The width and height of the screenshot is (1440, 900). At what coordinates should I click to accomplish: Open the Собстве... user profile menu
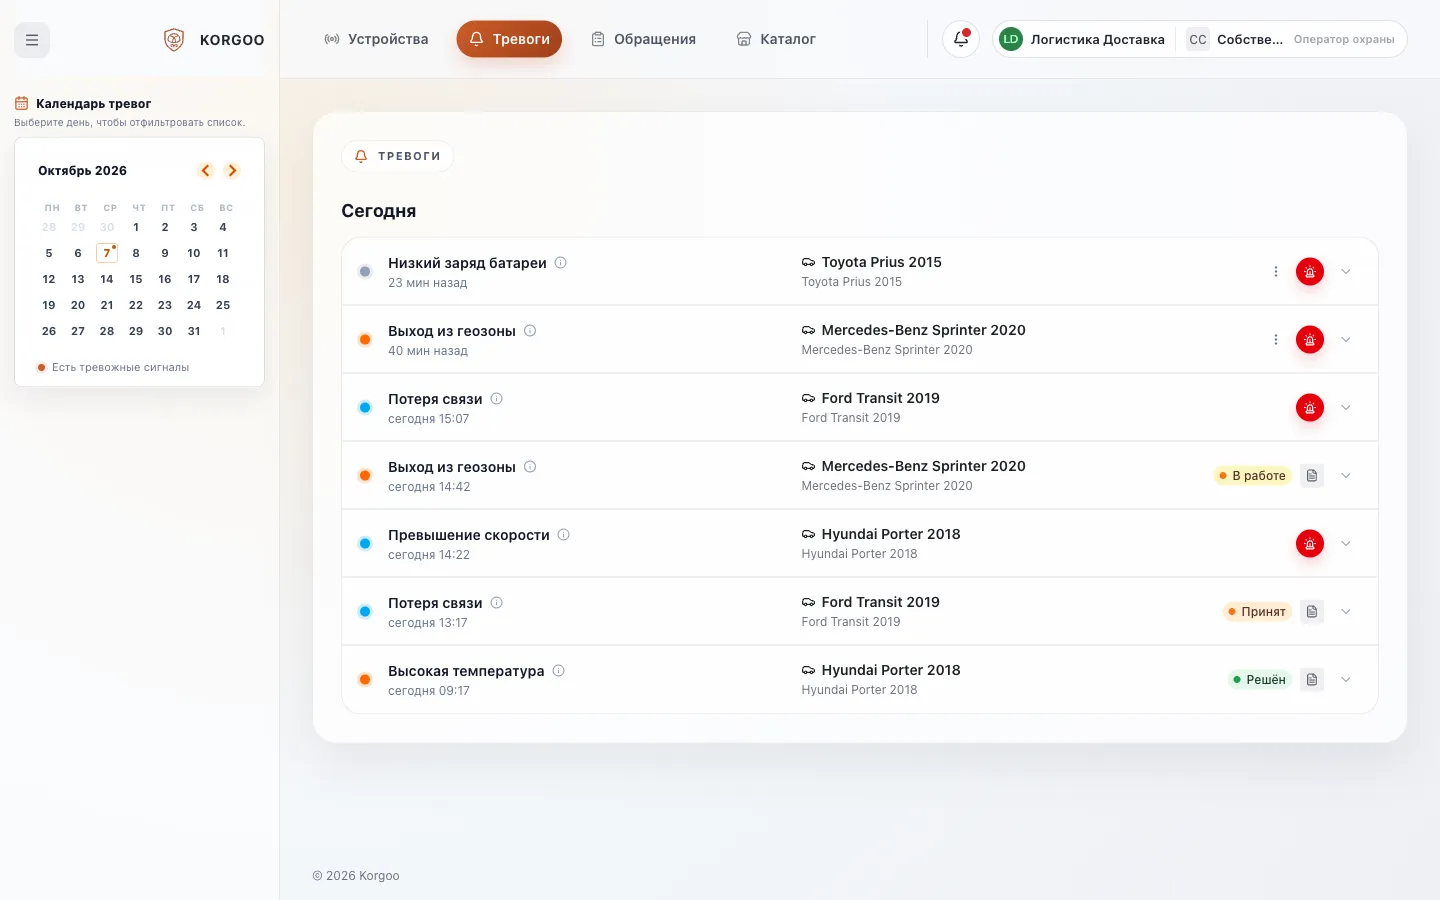tap(1292, 40)
